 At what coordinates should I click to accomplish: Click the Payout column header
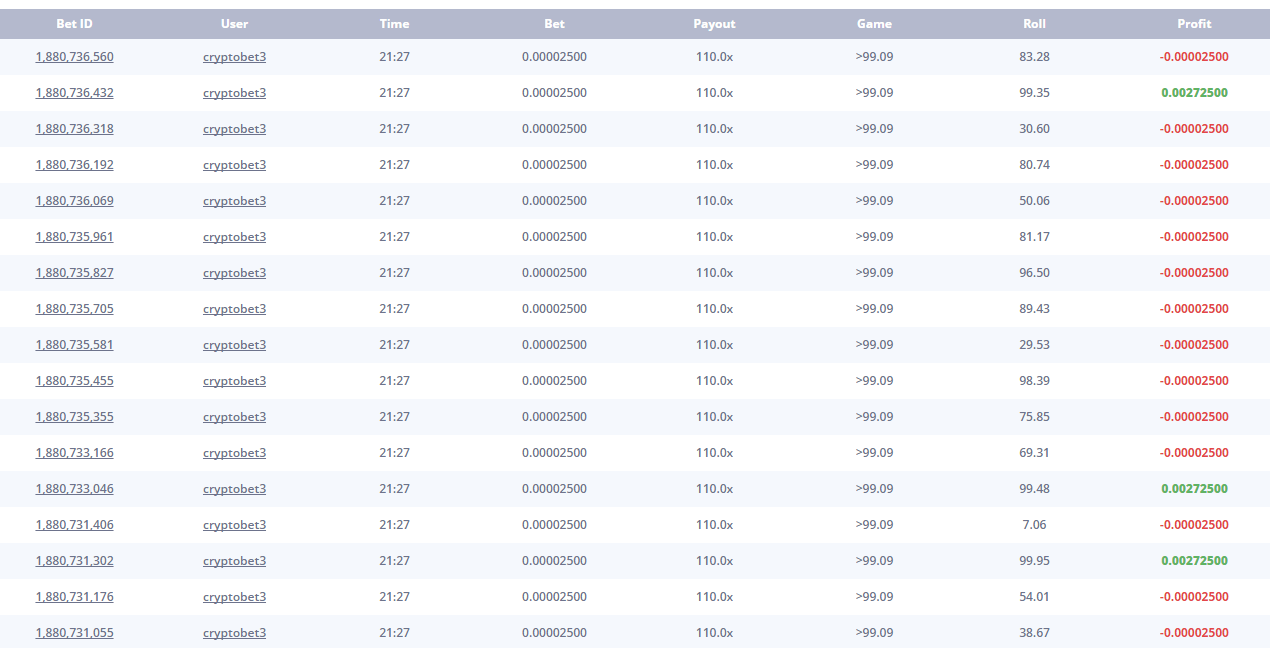pos(714,24)
